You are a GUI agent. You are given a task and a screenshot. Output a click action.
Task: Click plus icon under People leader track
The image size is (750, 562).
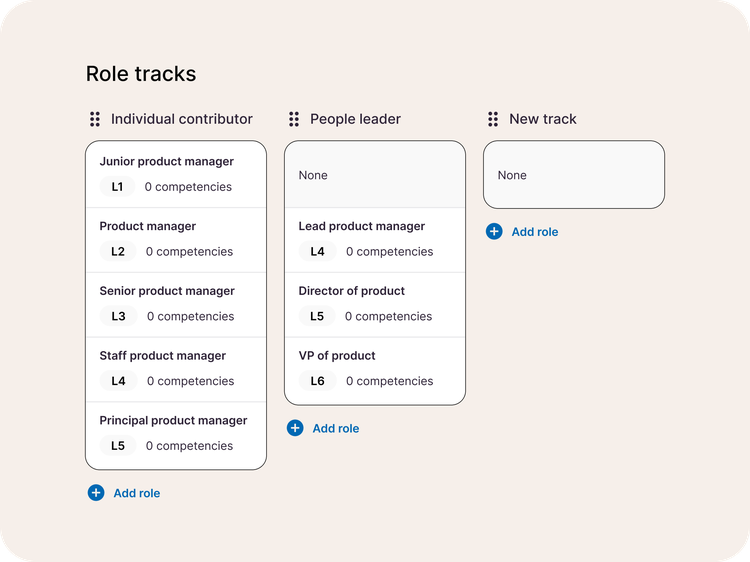point(295,428)
